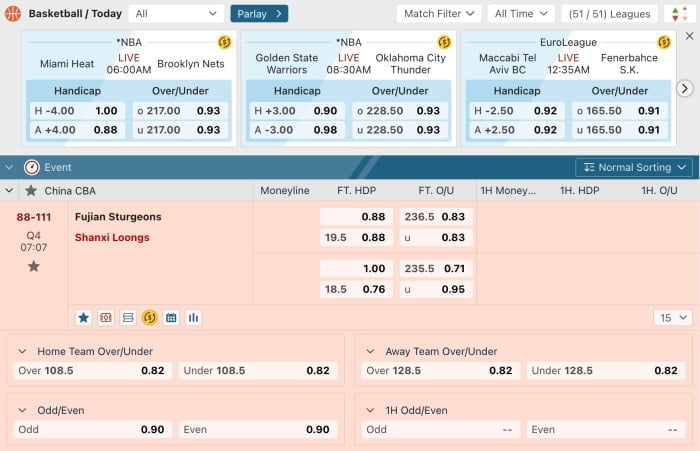
Task: Click coin icon on Golden State Warriors card
Action: 444,42
